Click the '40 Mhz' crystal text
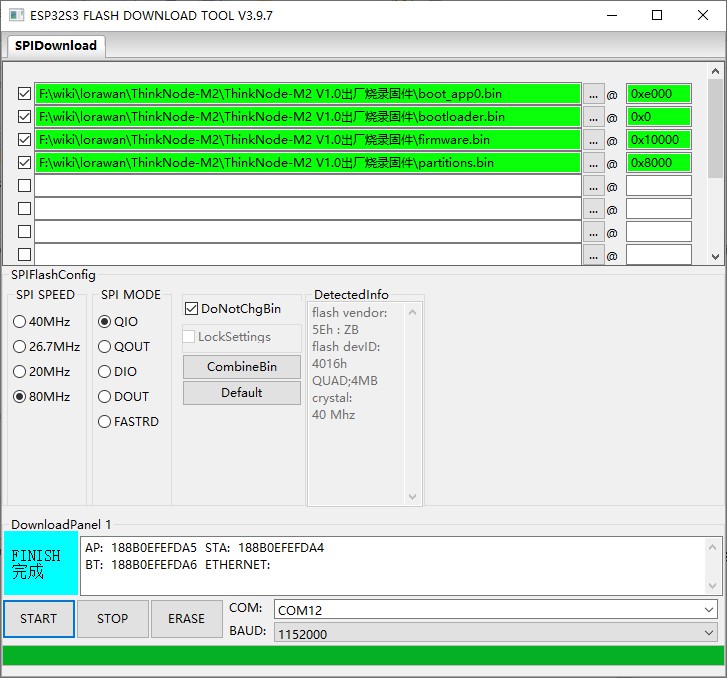The height and width of the screenshot is (678, 727). click(333, 415)
